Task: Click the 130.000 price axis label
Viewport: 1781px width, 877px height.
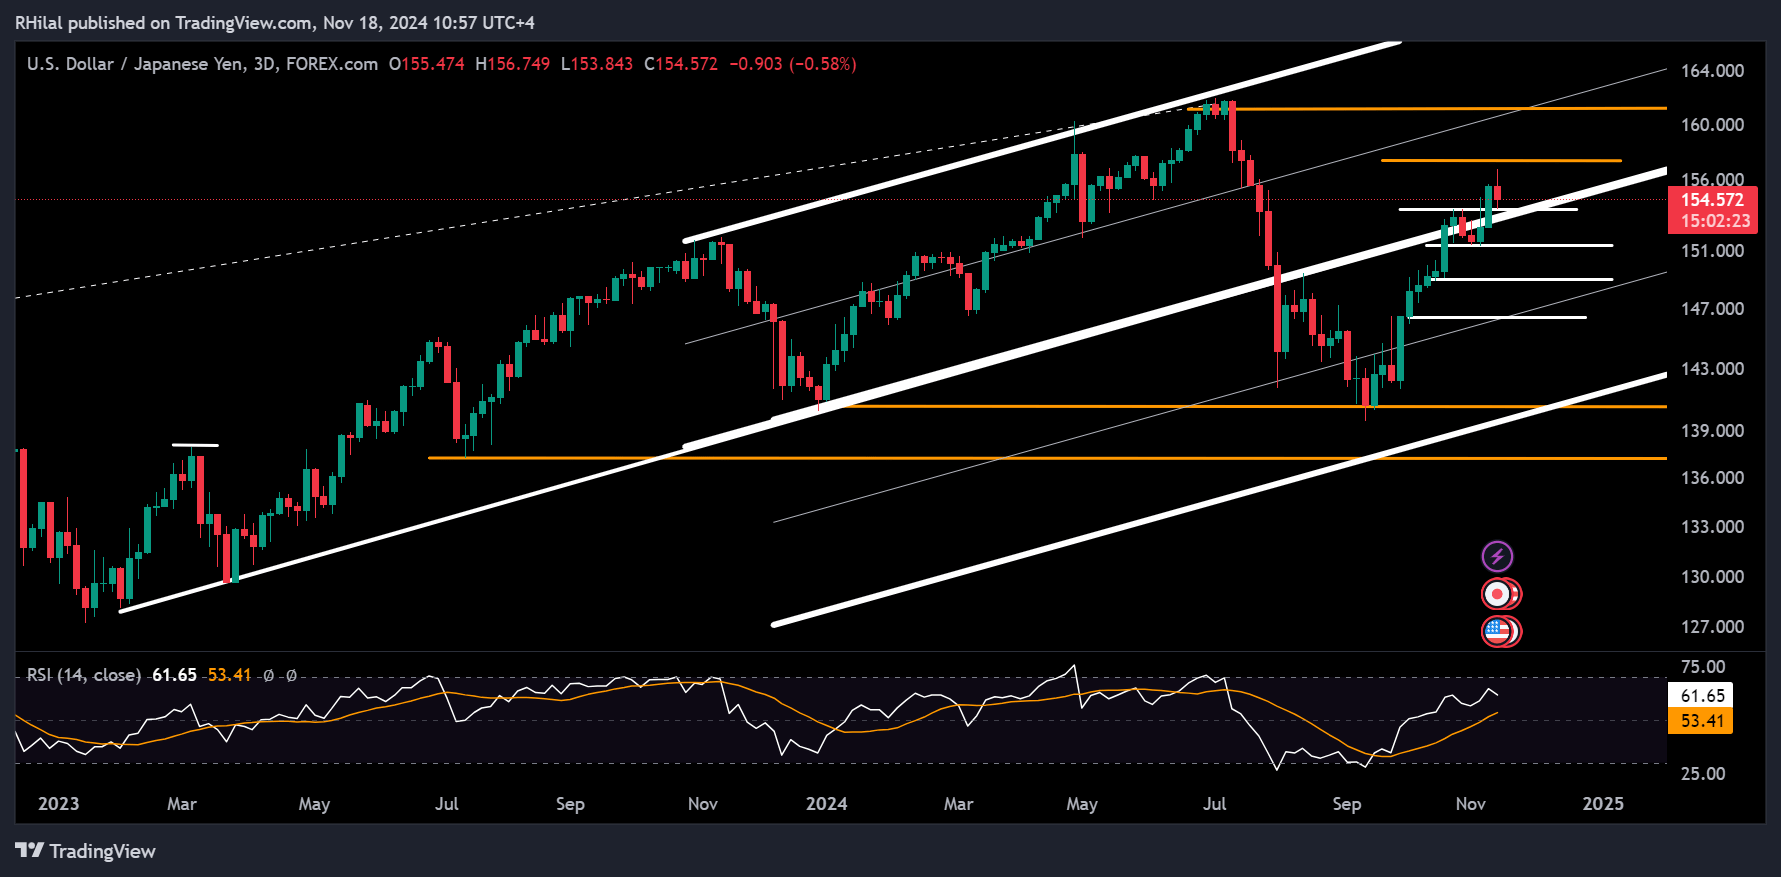Action: [x=1712, y=577]
